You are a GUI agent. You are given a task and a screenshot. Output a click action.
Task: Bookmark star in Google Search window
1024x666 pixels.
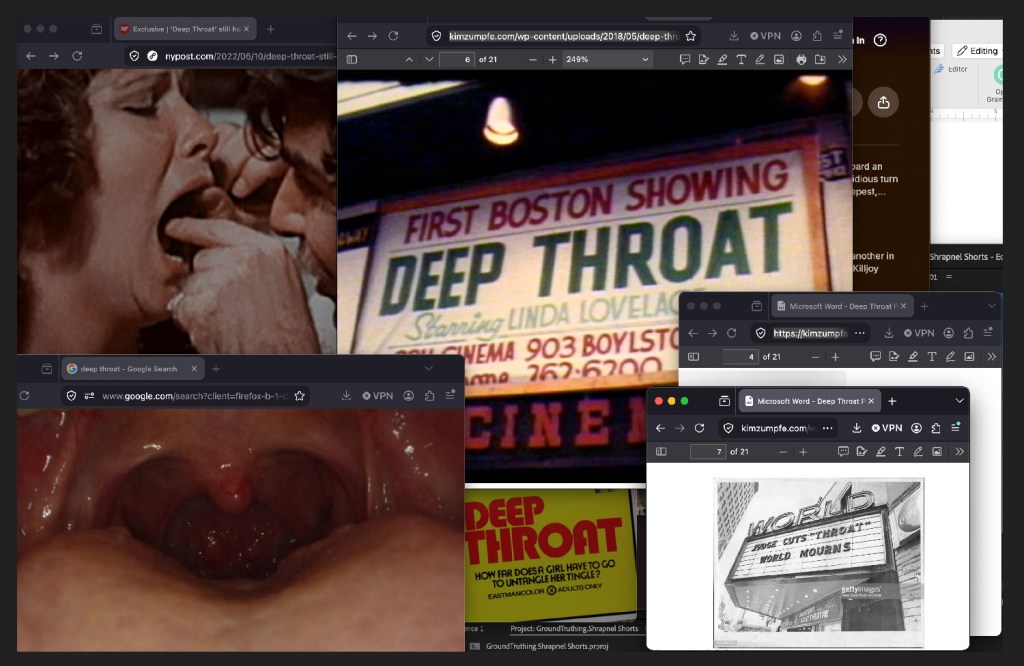[x=299, y=396]
